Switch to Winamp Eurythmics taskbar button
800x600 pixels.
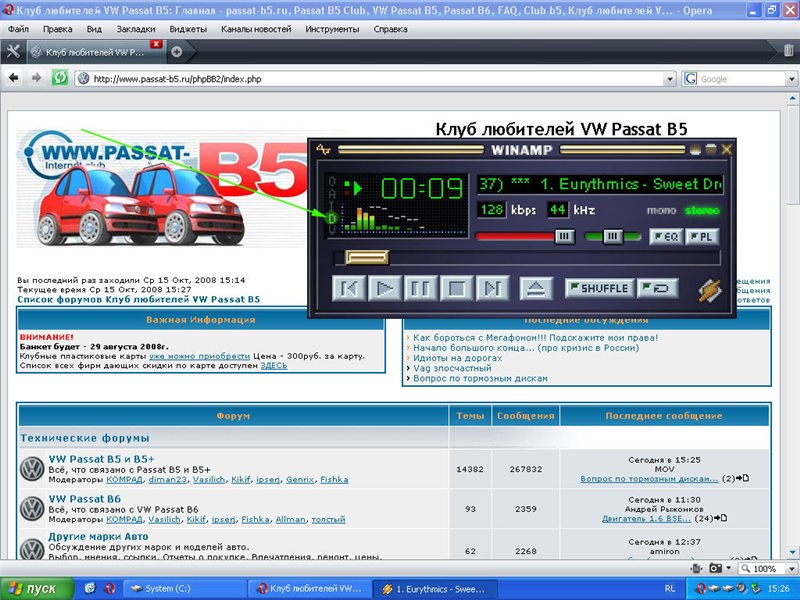click(434, 588)
